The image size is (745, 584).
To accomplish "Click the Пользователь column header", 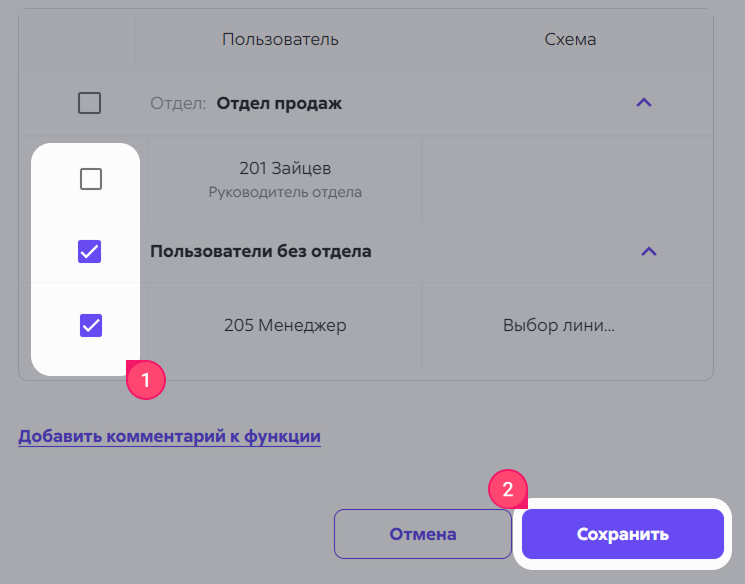I will tap(280, 40).
